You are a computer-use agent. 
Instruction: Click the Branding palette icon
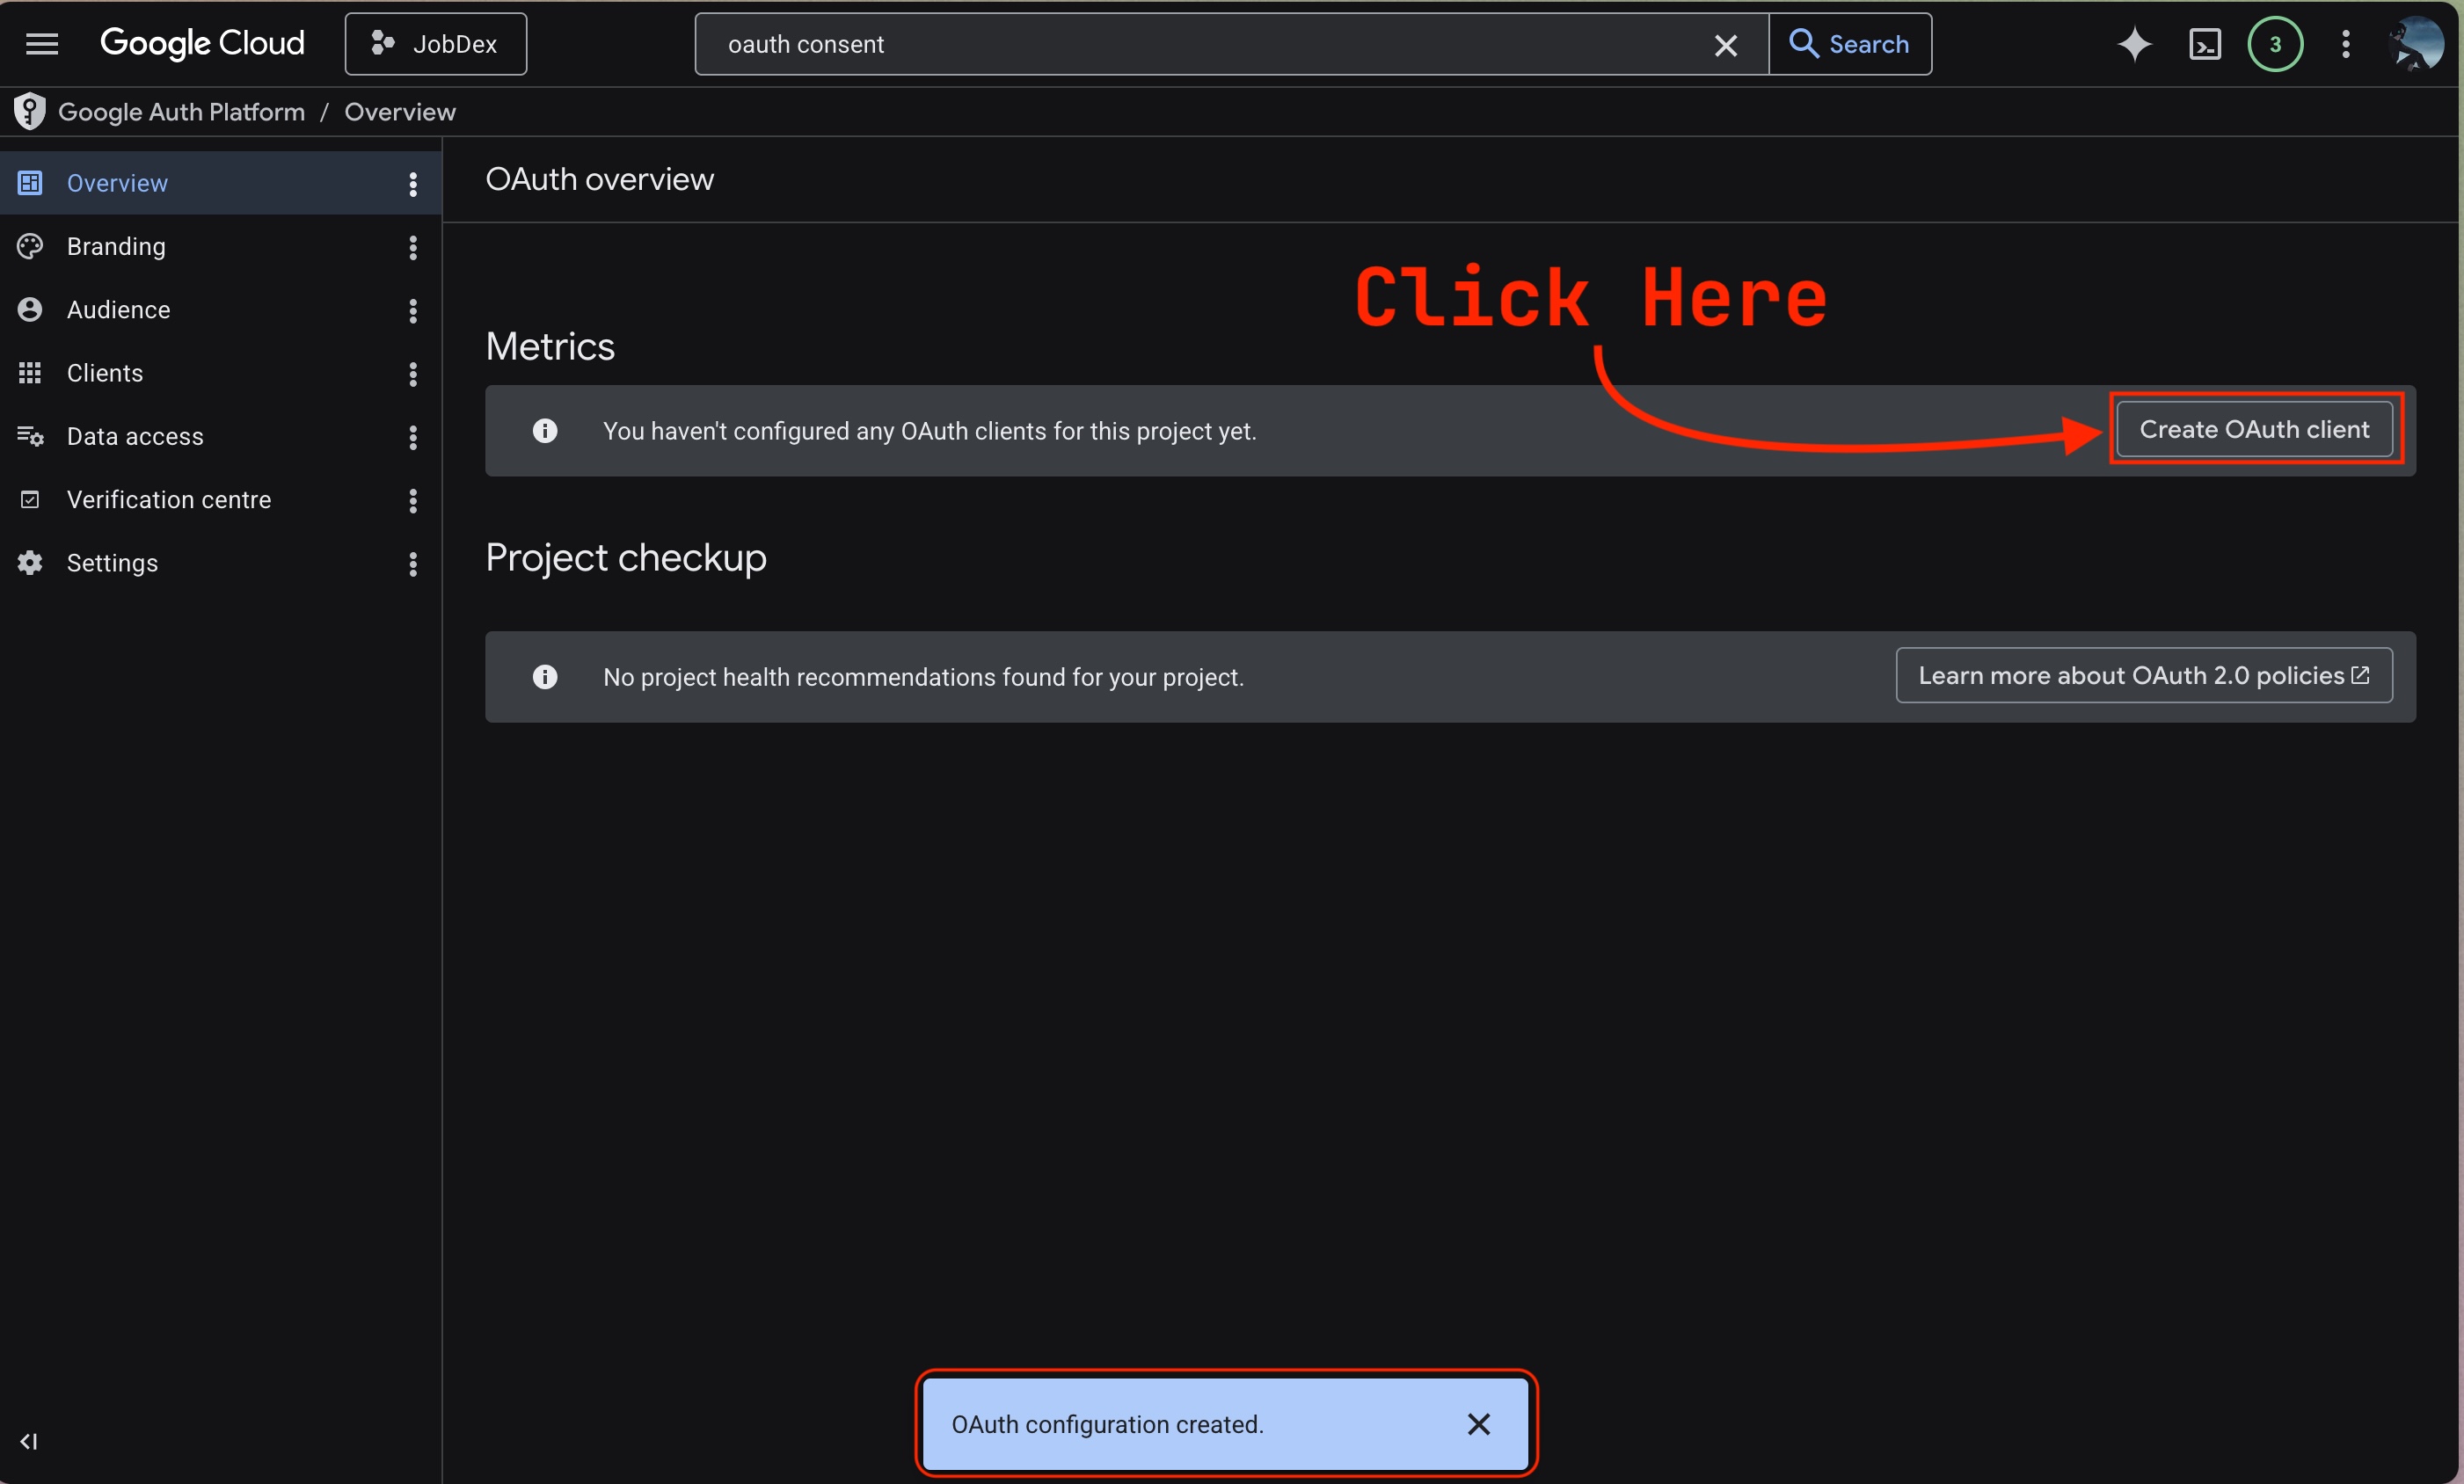[30, 246]
